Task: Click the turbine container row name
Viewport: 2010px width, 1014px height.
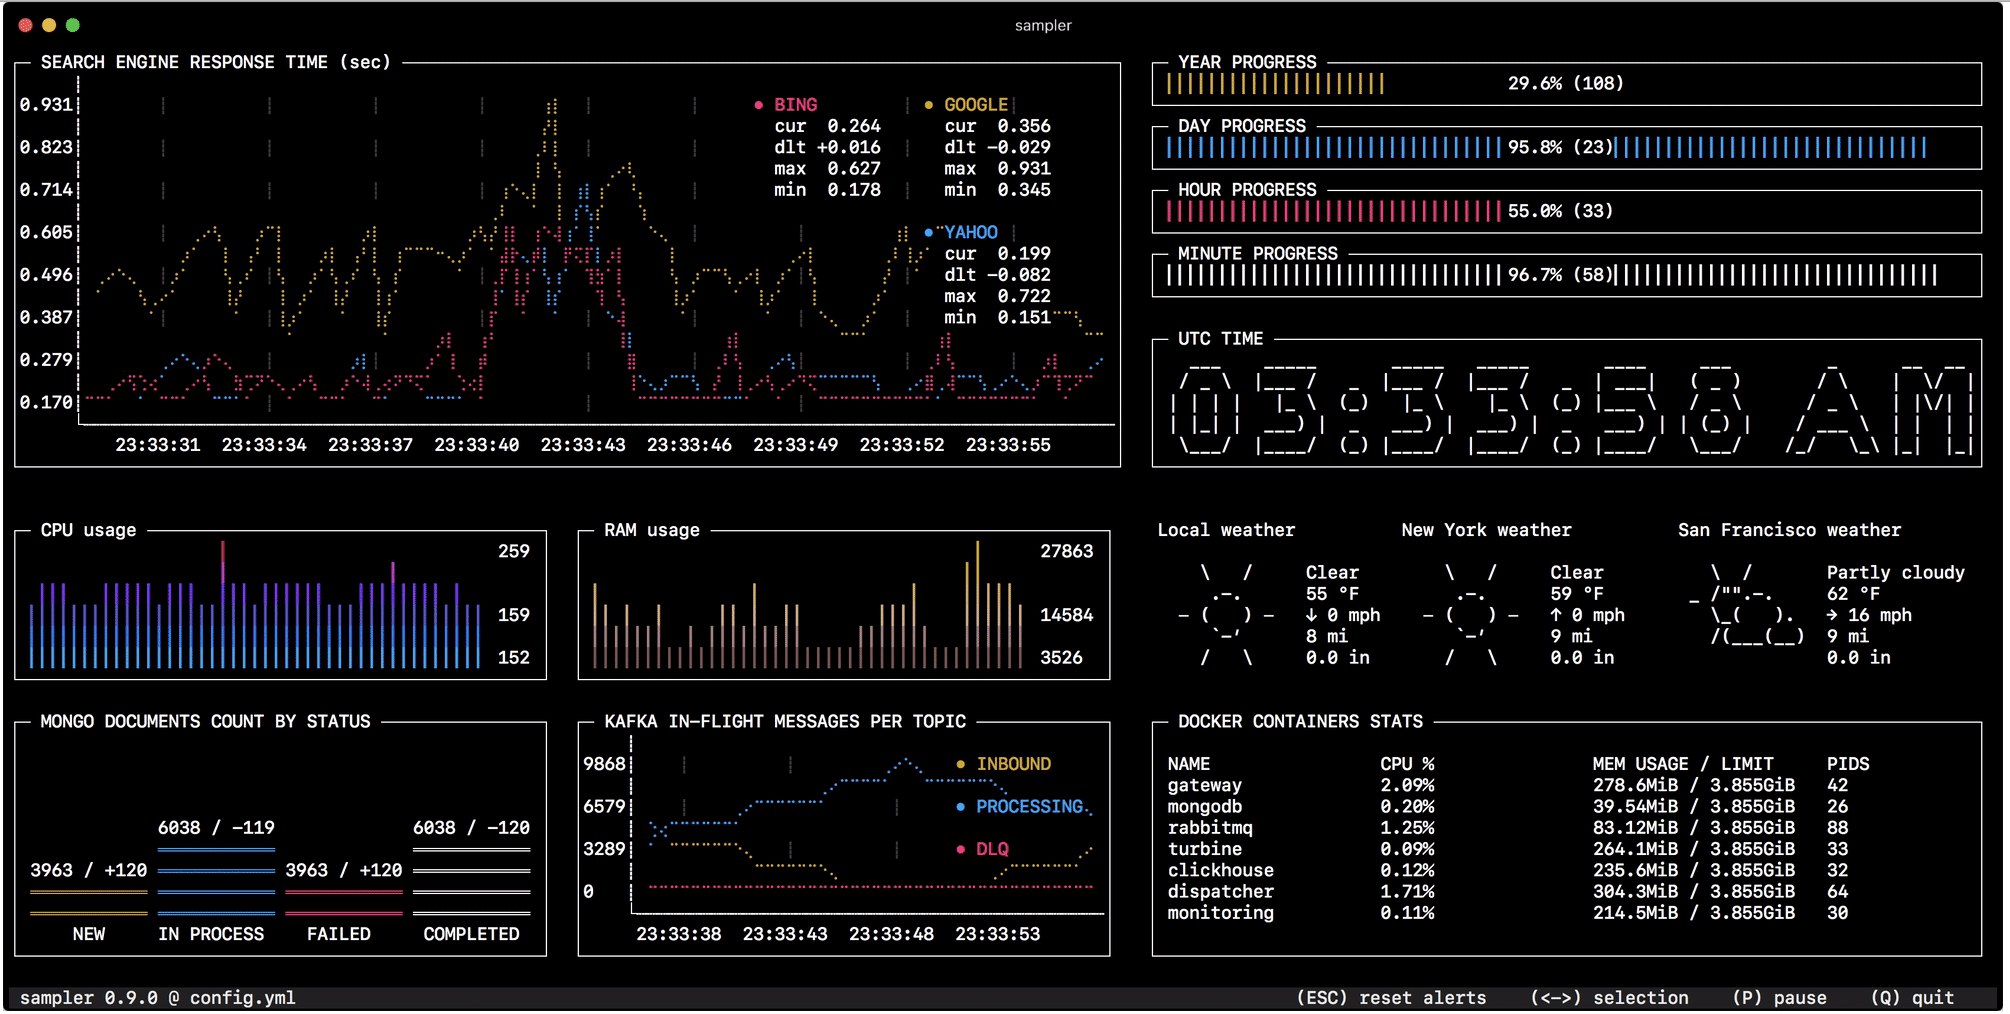Action: [1205, 849]
